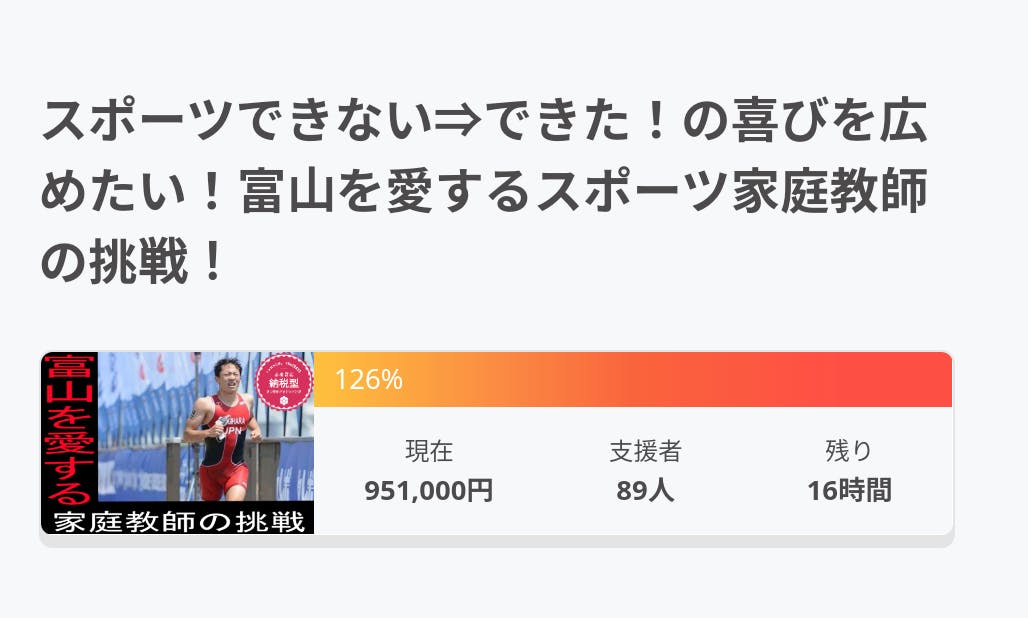Click the red vertical 富山を愛する text
The height and width of the screenshot is (618, 1028).
pyautogui.click(x=67, y=428)
